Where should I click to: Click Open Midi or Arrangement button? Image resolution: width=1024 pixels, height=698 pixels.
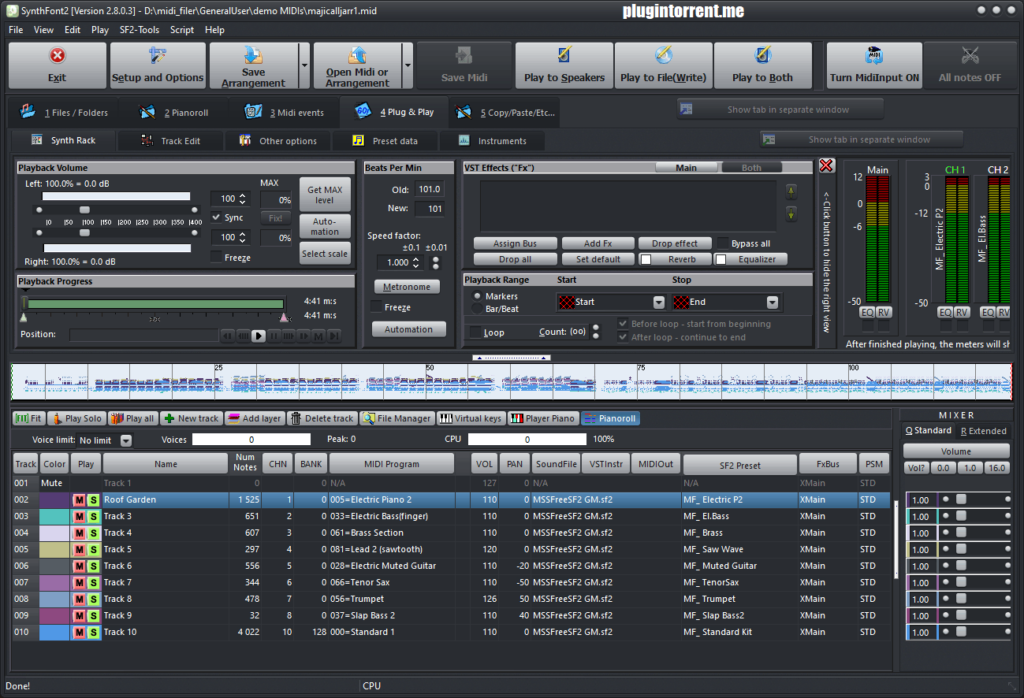[357, 65]
